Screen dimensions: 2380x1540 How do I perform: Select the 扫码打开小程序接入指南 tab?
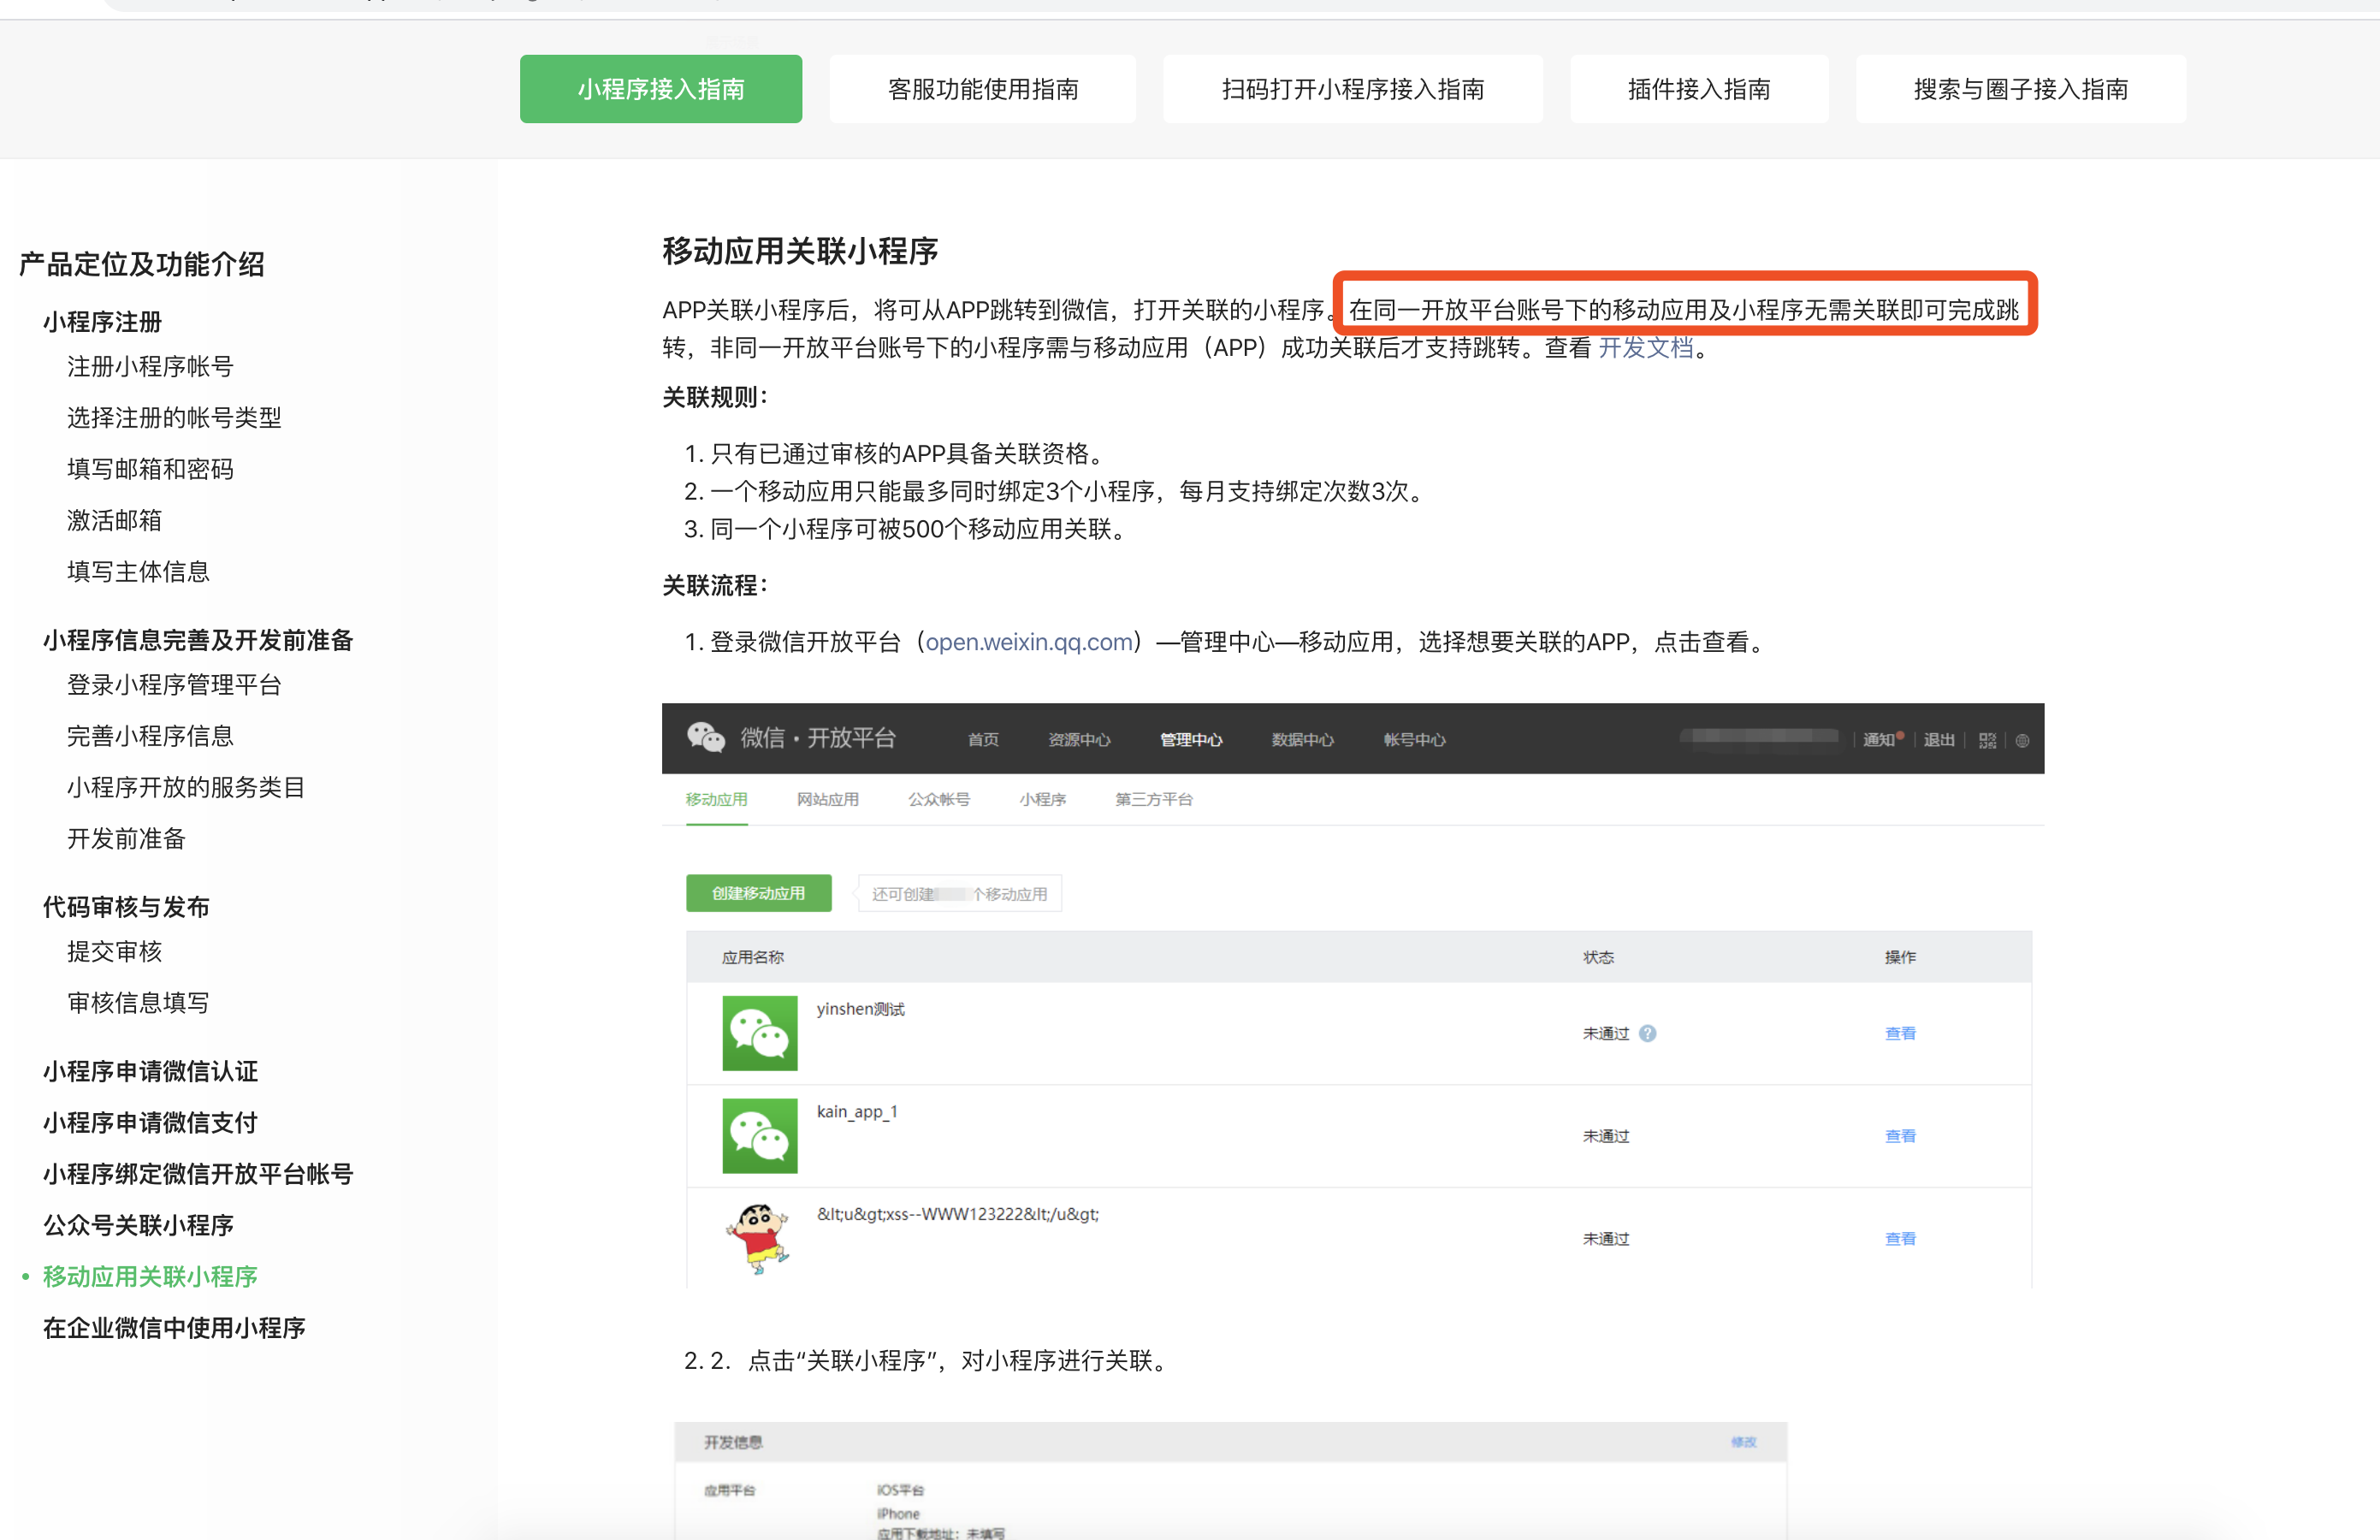pyautogui.click(x=1352, y=89)
